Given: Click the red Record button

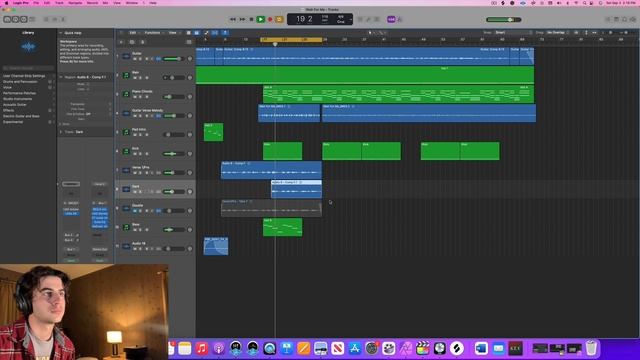Looking at the screenshot, I should (270, 19).
